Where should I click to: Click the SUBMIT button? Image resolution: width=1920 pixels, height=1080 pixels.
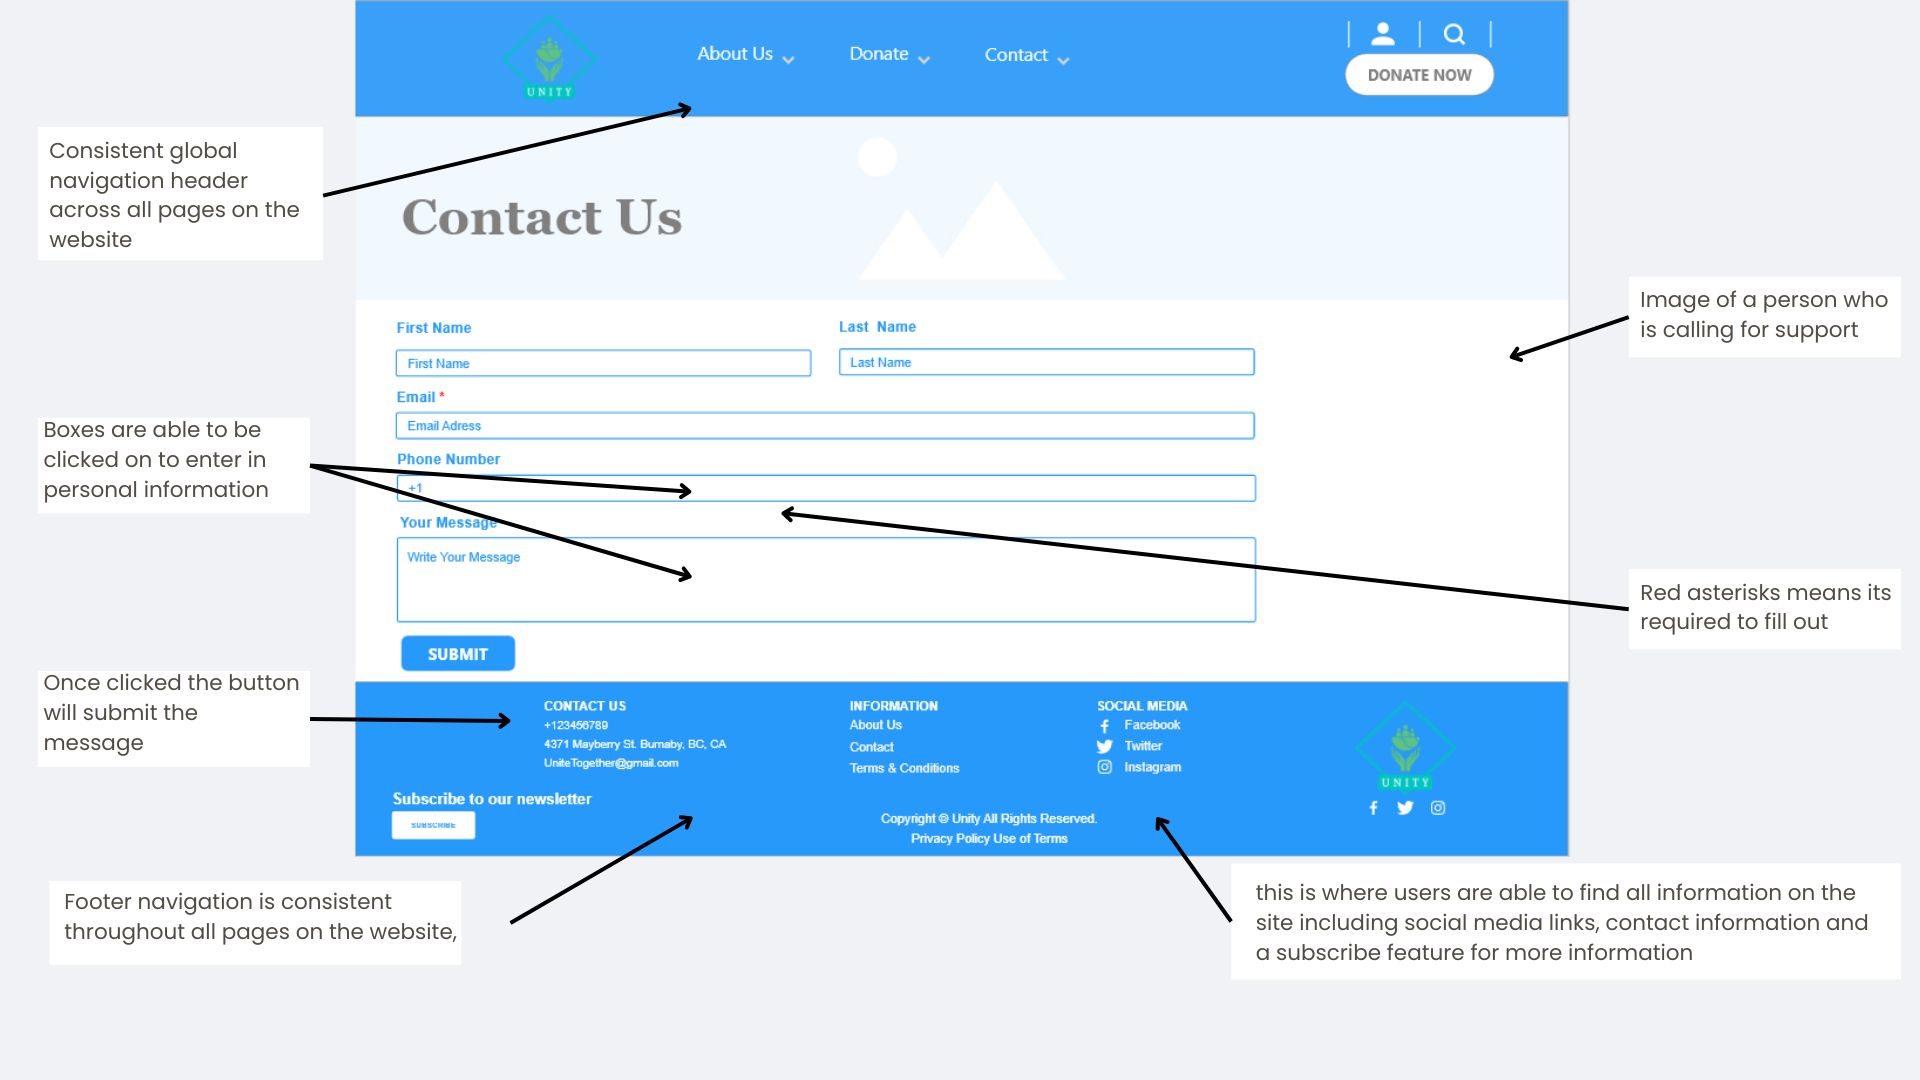coord(458,653)
